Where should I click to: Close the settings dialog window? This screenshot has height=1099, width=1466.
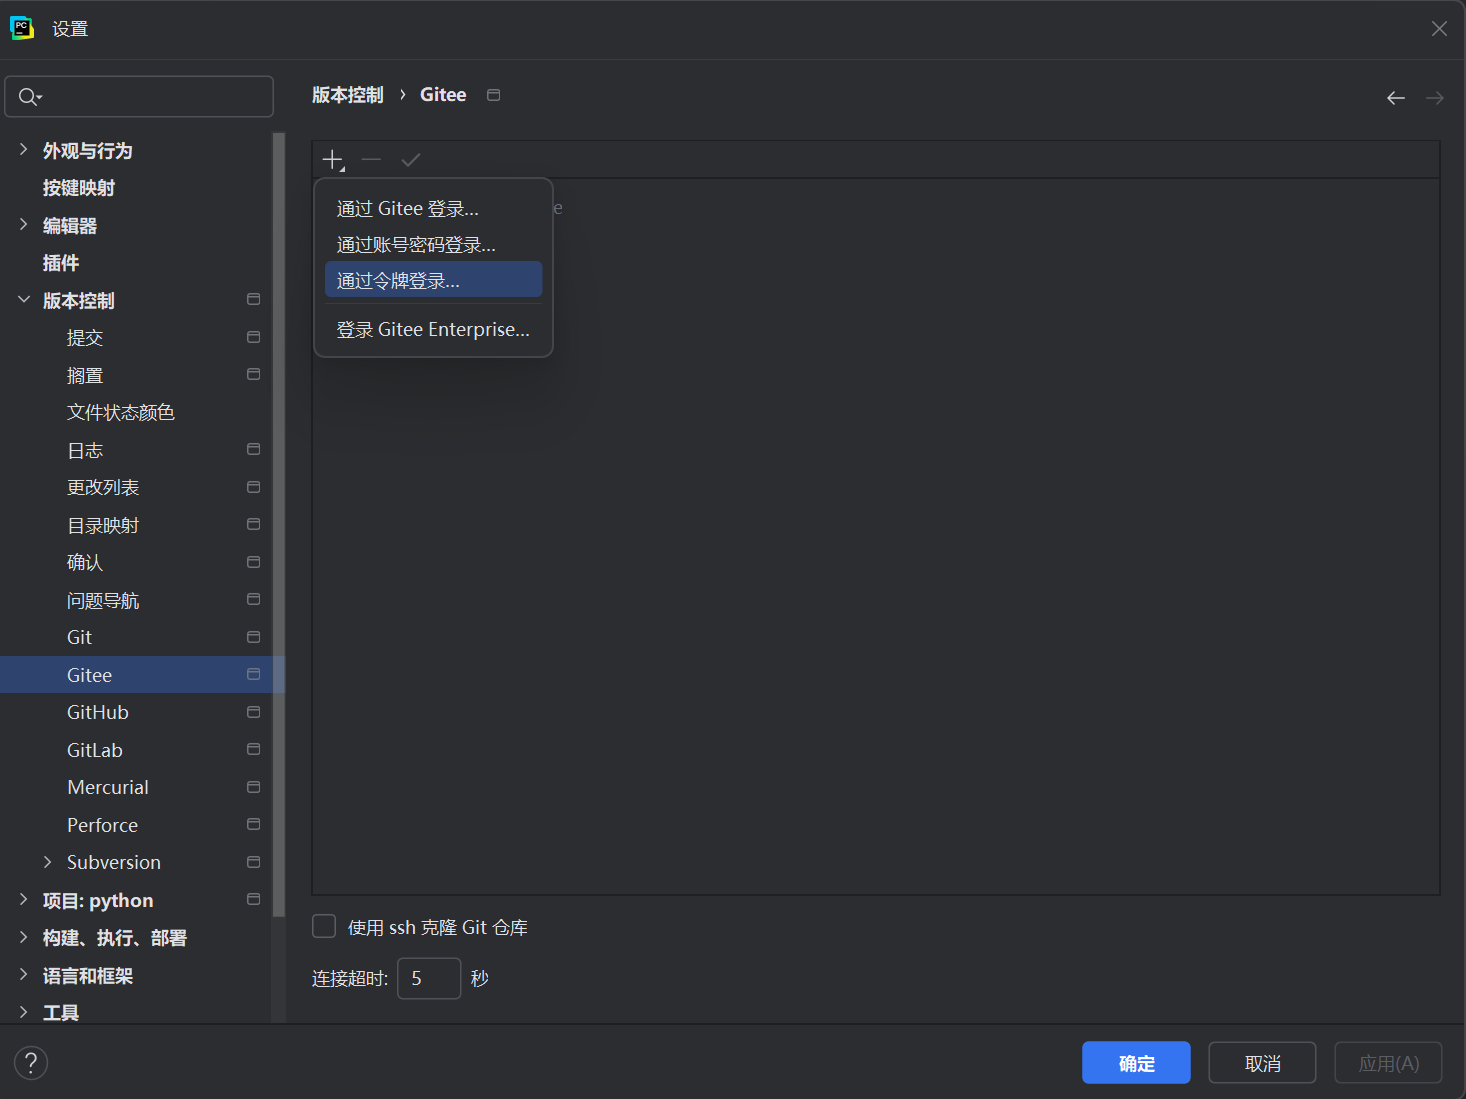[1439, 29]
